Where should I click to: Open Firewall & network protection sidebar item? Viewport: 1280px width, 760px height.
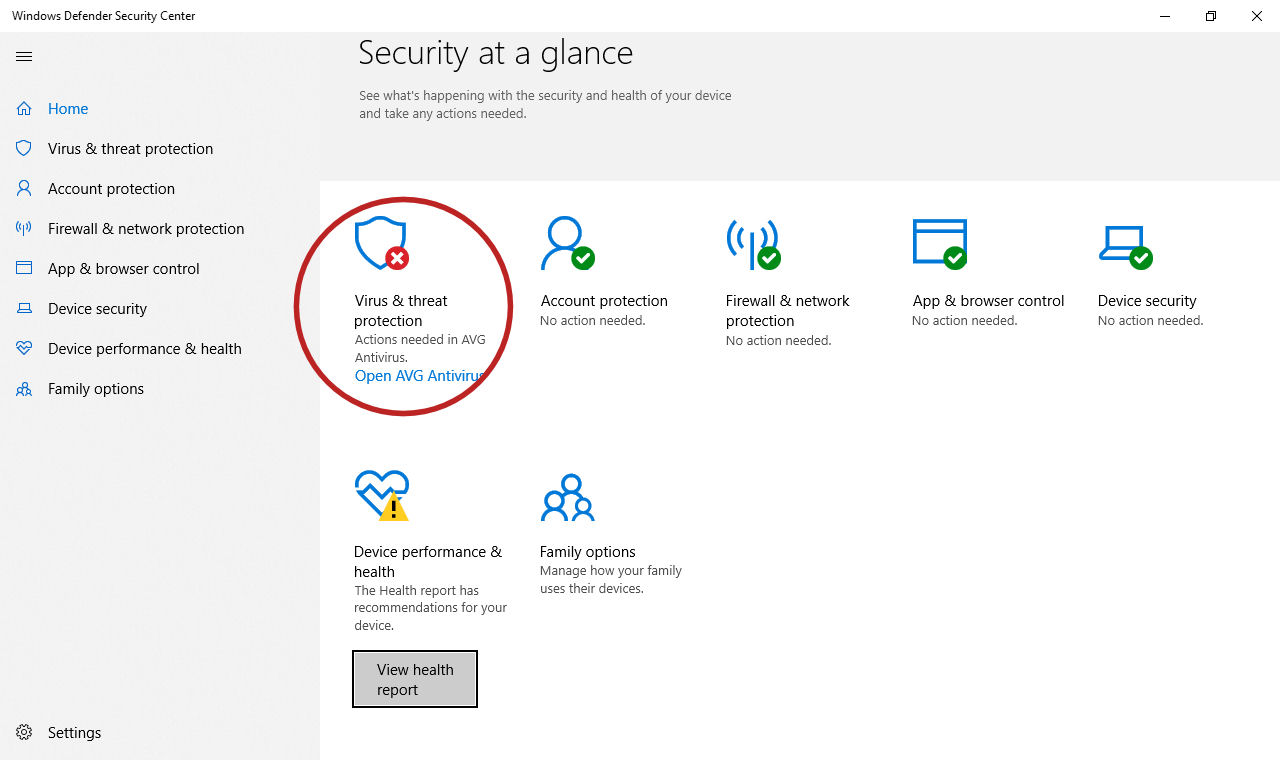point(146,228)
